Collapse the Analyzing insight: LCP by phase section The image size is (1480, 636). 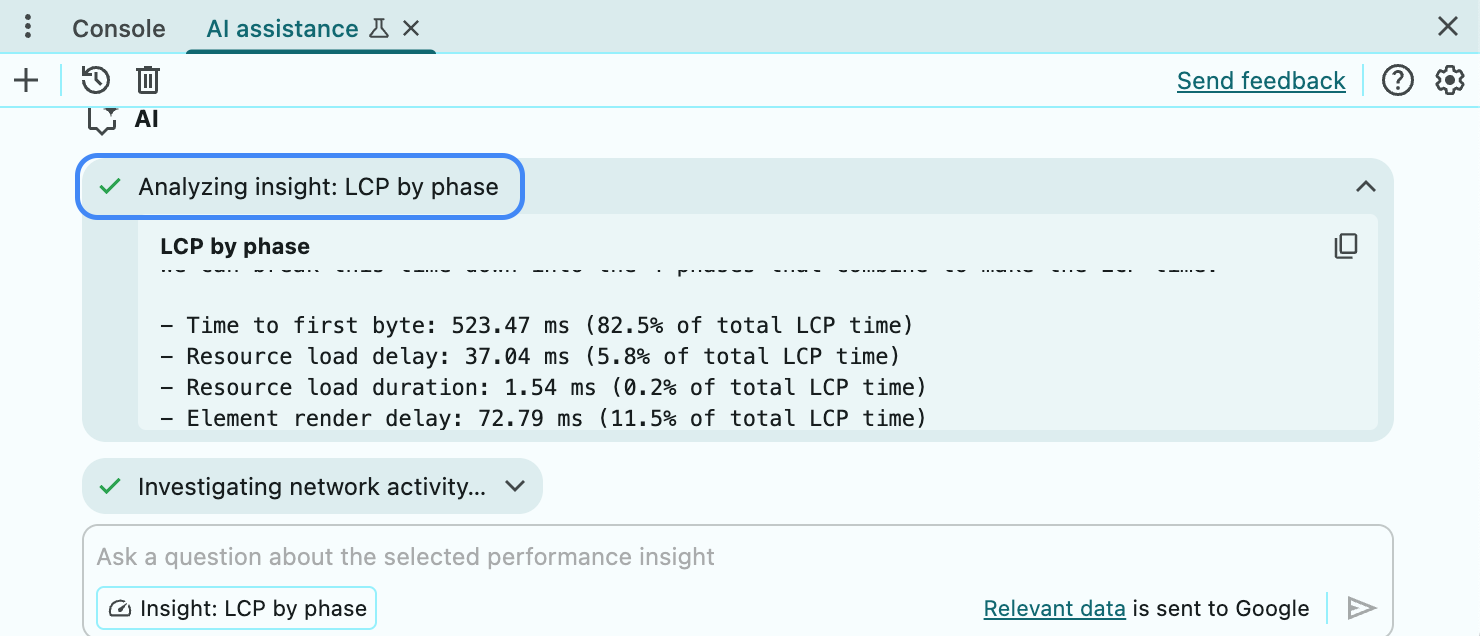pyautogui.click(x=1365, y=186)
